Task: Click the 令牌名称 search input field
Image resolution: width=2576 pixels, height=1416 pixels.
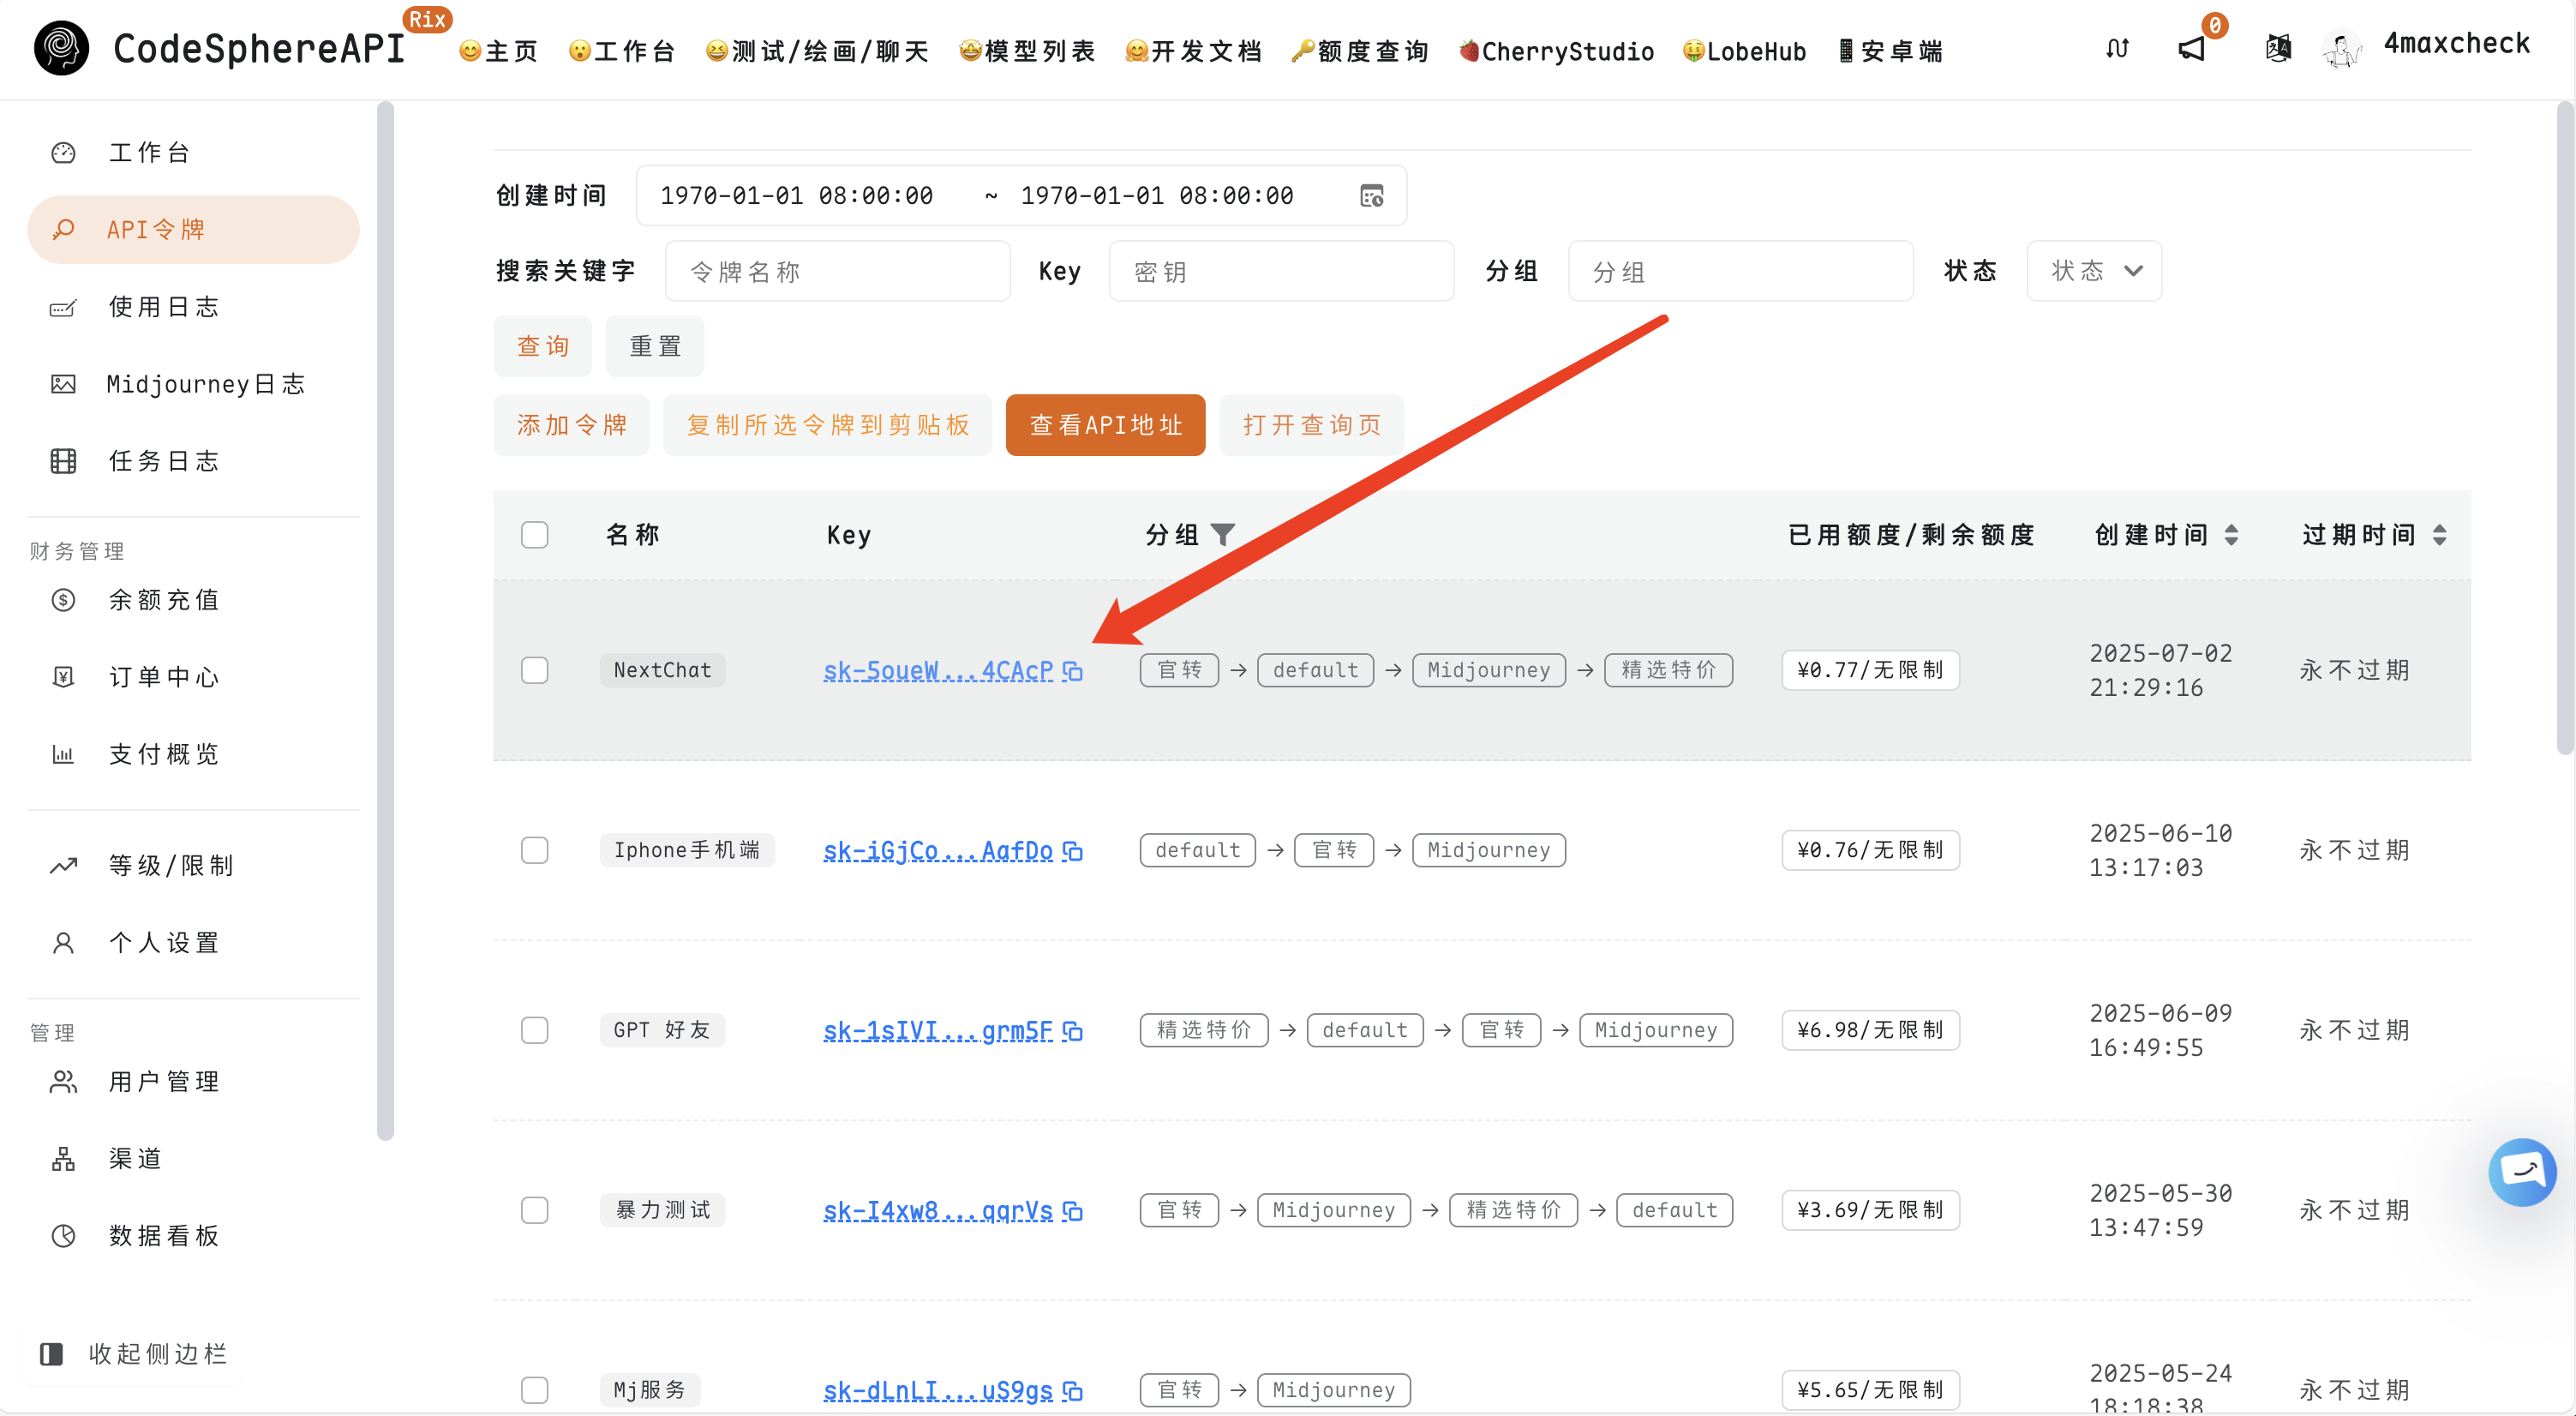Action: coord(837,271)
